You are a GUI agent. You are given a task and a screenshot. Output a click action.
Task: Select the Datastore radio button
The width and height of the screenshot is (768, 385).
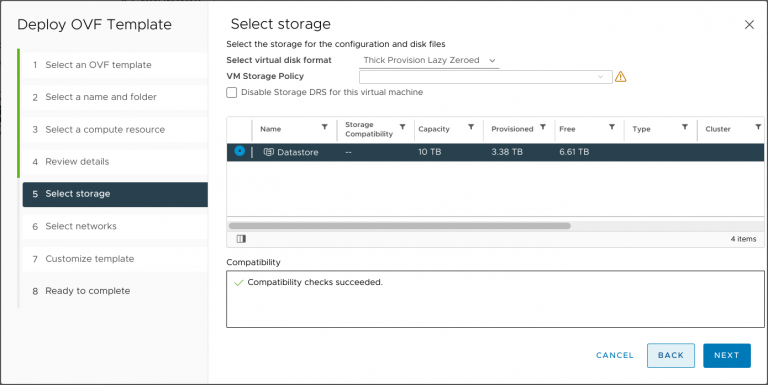(240, 151)
